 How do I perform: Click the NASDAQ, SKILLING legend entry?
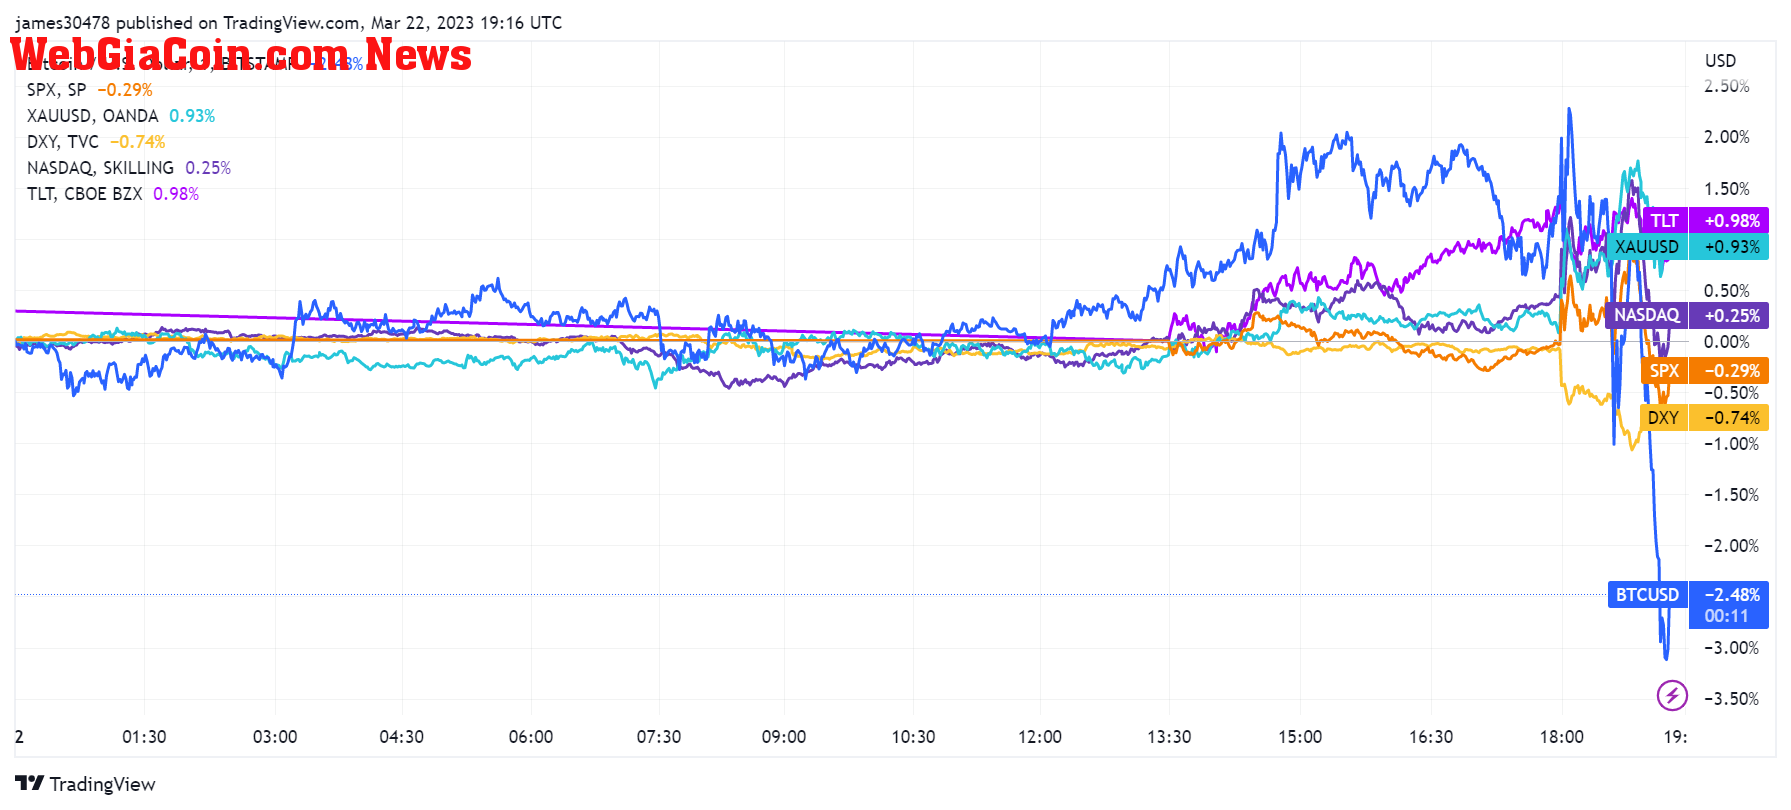(129, 168)
